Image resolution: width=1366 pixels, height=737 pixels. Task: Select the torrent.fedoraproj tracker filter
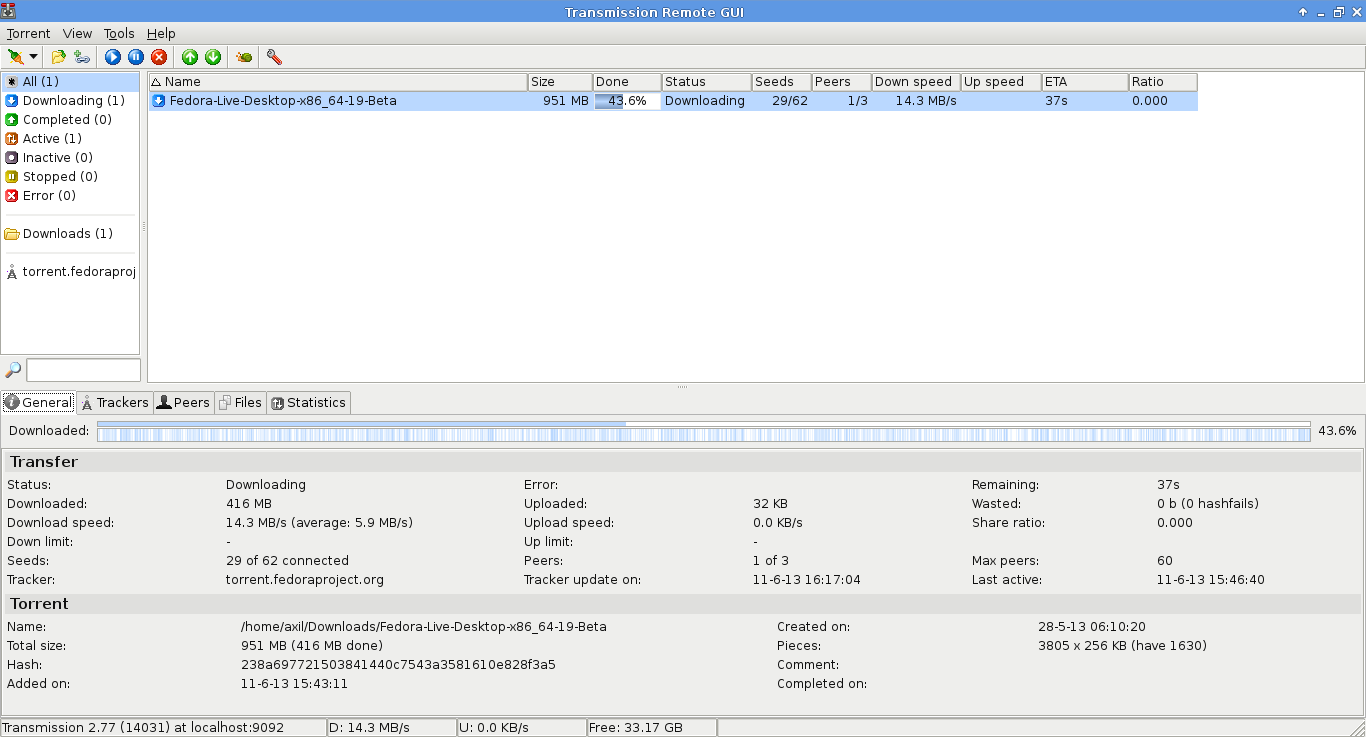click(x=70, y=272)
